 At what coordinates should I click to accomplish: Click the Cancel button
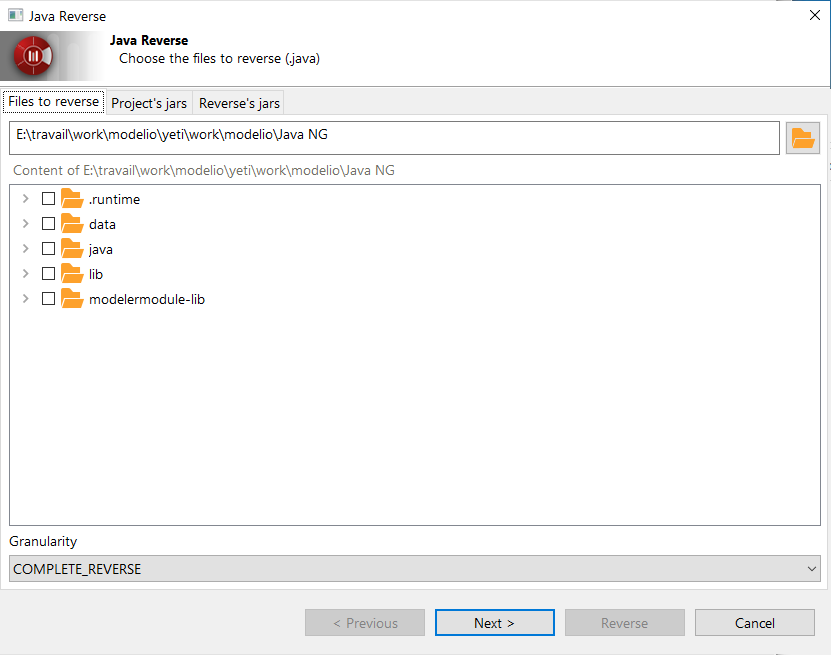755,623
